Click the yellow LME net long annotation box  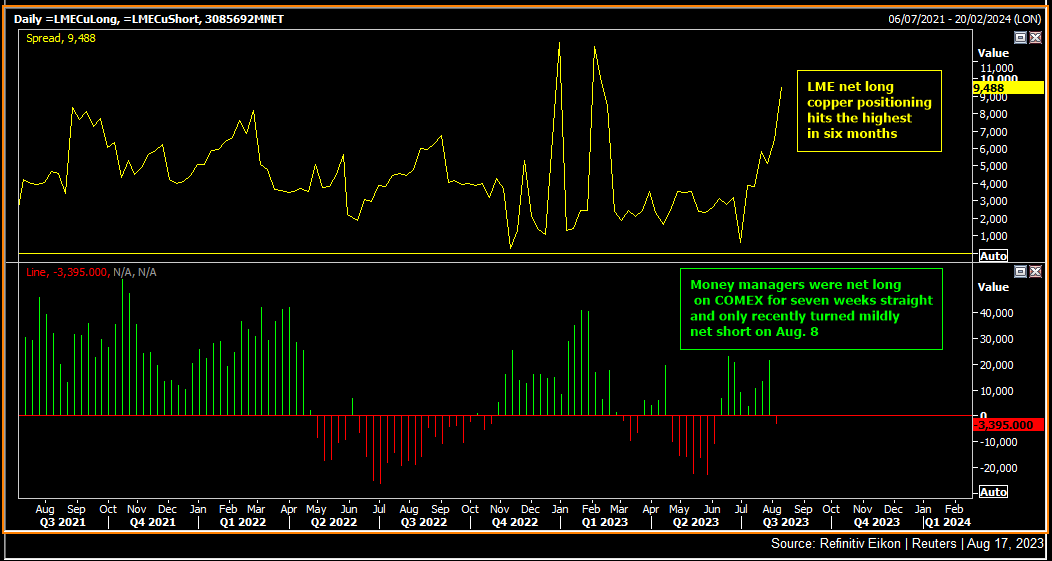869,110
